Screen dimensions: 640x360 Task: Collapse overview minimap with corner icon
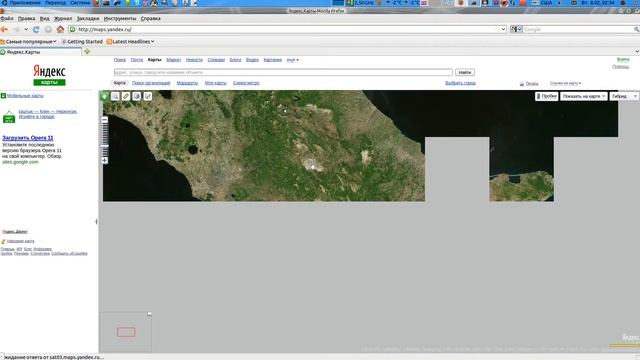149,314
